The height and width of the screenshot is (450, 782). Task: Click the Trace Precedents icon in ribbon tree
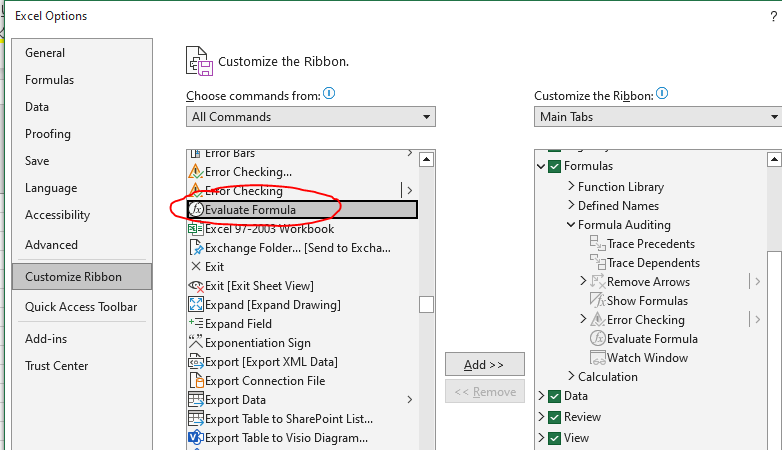coord(597,243)
